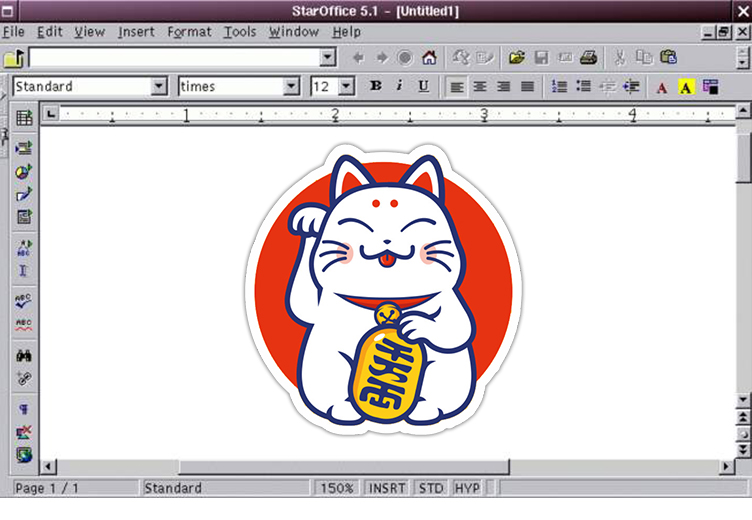
Task: Justify the text
Action: click(527, 87)
